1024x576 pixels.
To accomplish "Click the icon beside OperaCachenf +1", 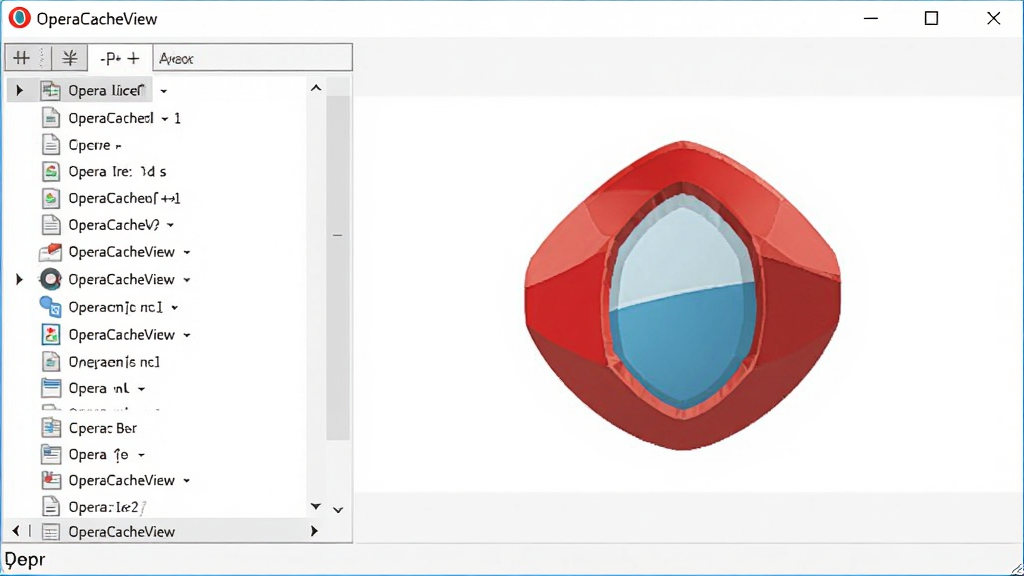I will tap(50, 198).
